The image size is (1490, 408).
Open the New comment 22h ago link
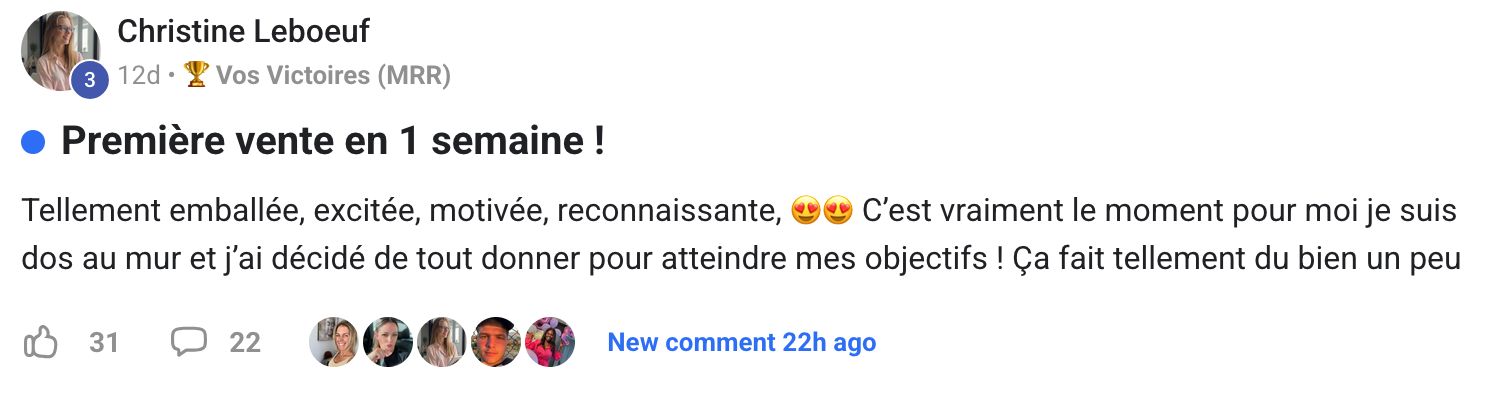click(741, 343)
